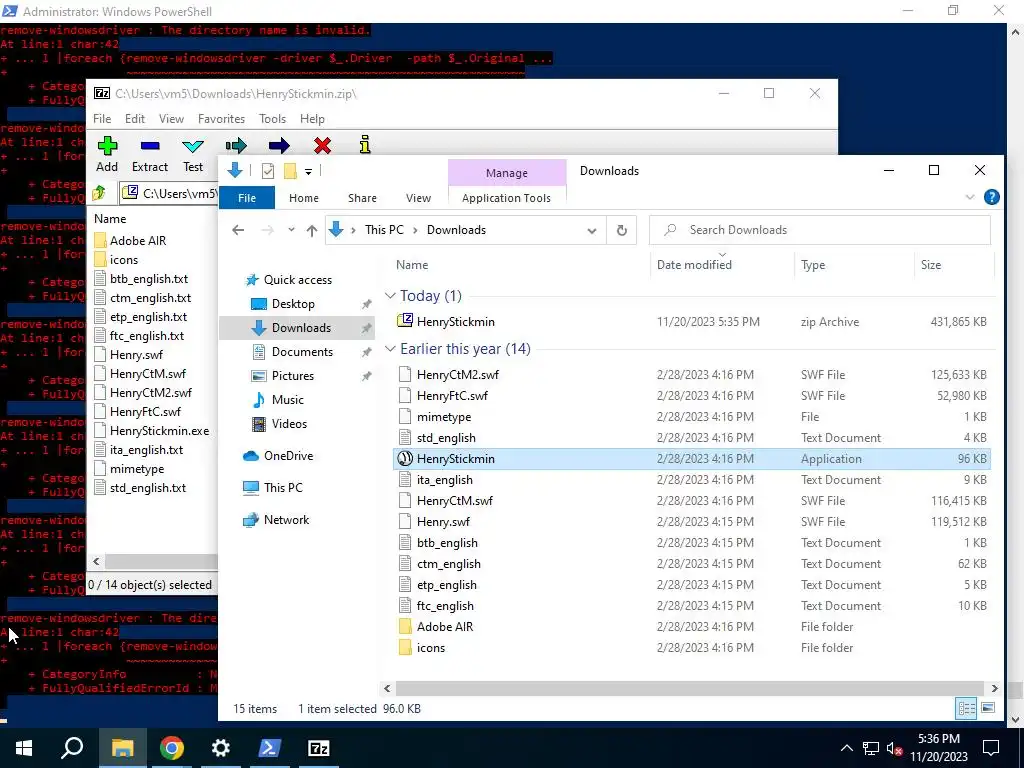Click the Manage contextual tab

click(507, 173)
